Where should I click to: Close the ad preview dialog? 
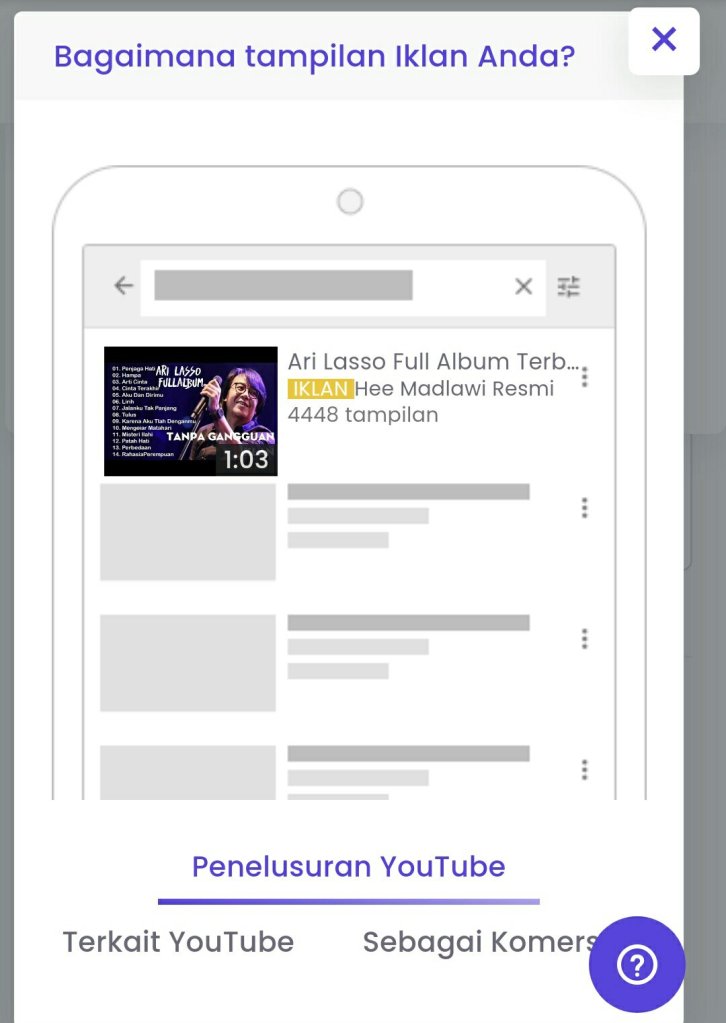[x=663, y=40]
